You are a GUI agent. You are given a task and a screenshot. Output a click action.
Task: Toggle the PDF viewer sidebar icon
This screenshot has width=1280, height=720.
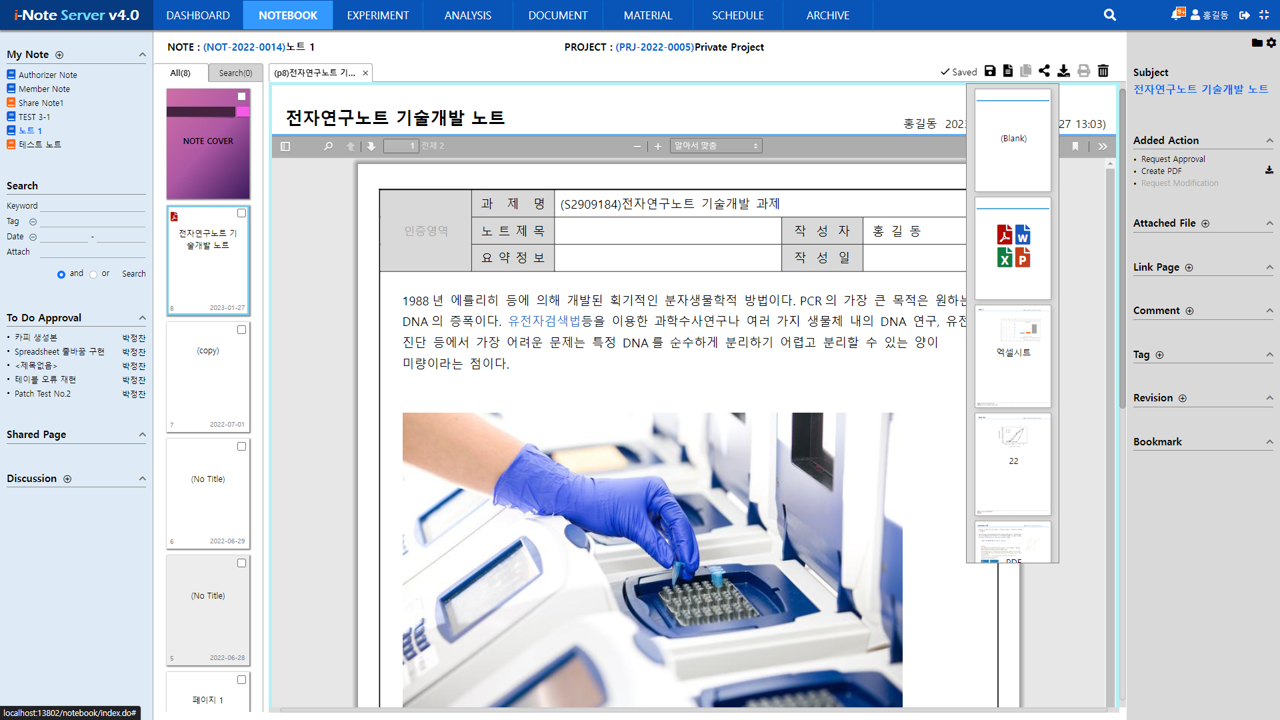pyautogui.click(x=285, y=146)
